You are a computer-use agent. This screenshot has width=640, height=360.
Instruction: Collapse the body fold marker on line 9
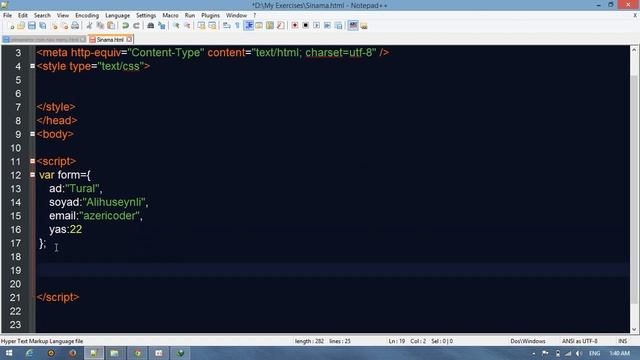pos(32,134)
